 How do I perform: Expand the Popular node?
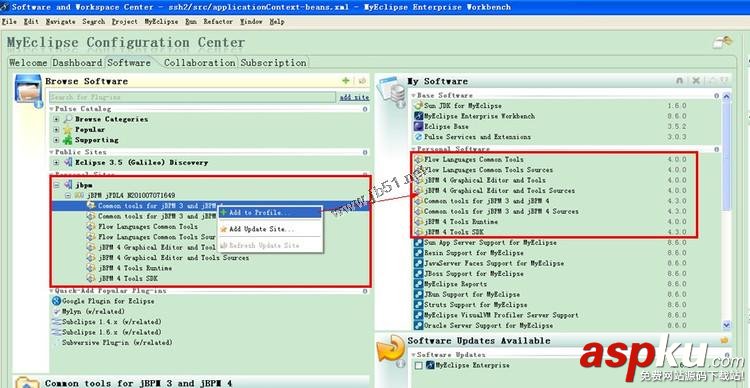point(56,130)
